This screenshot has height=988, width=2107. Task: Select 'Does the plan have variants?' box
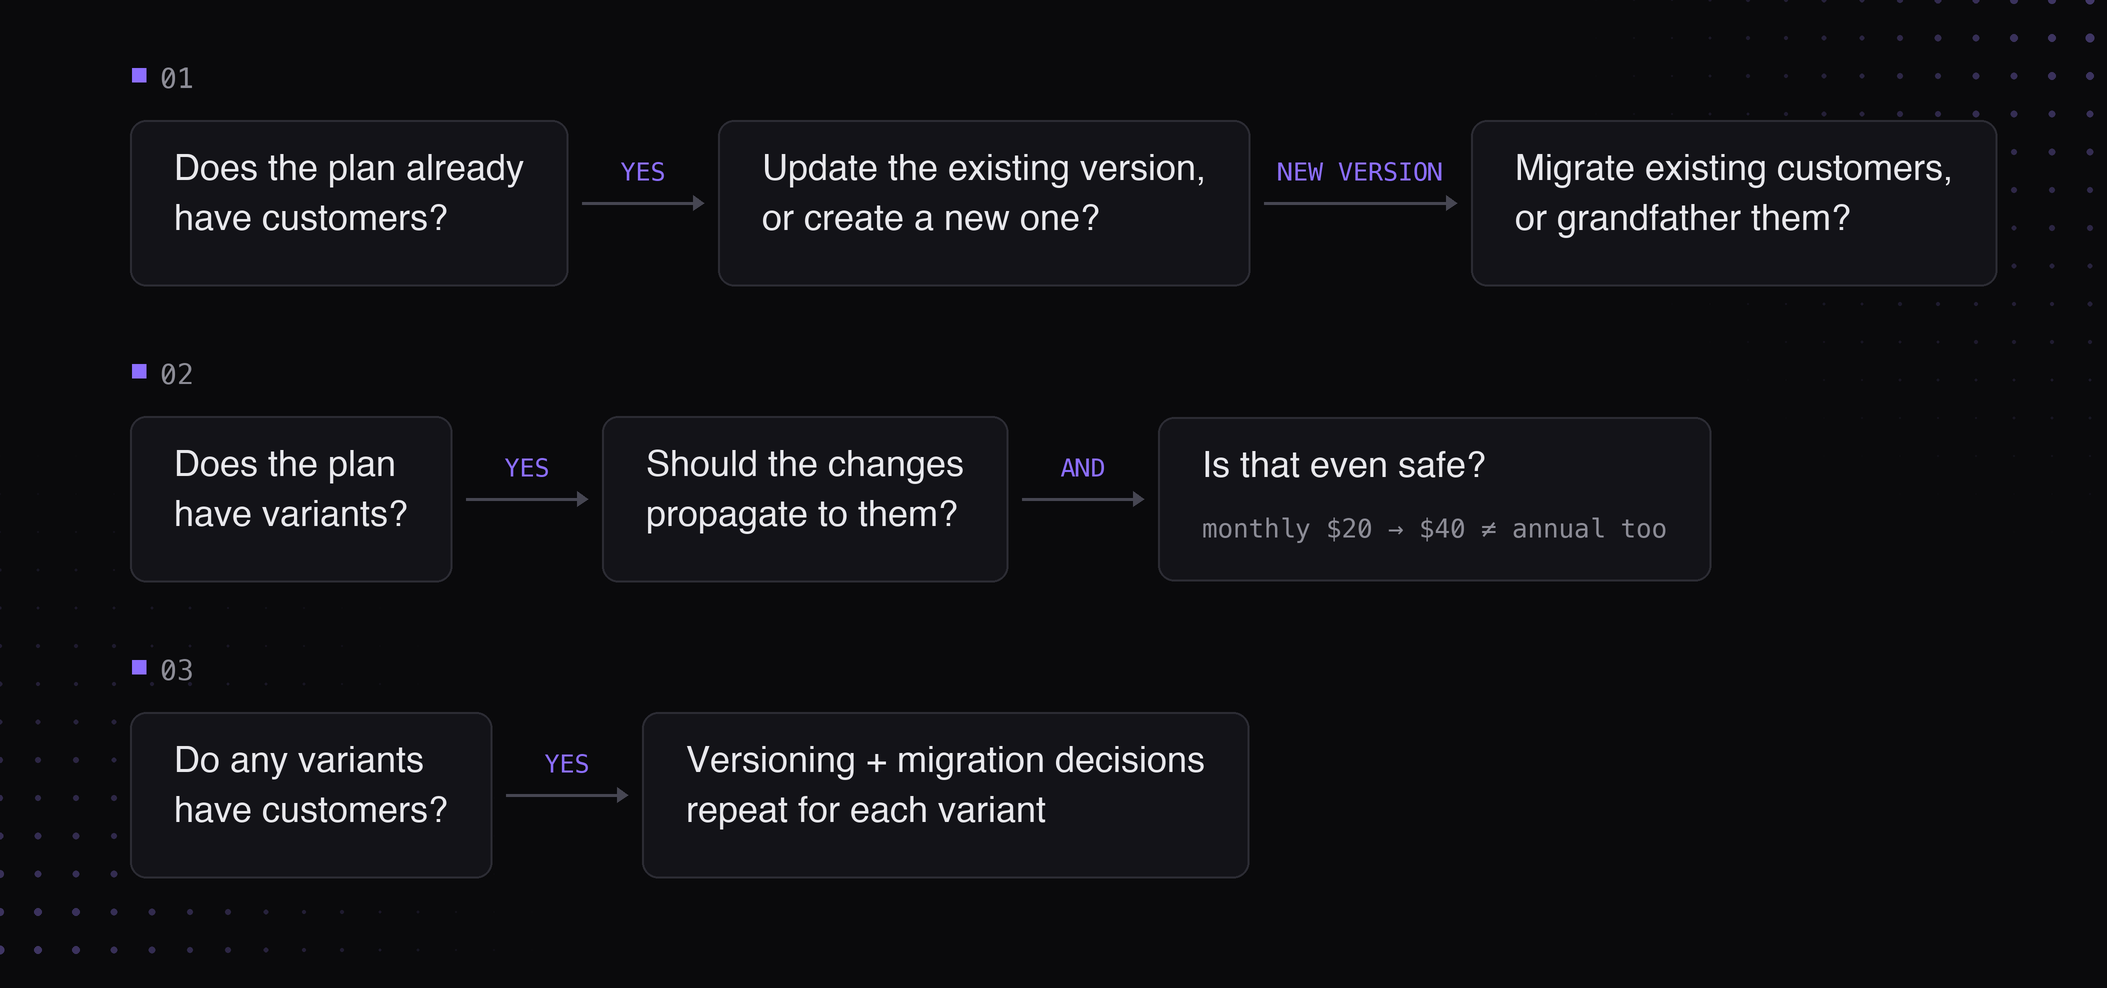tap(291, 499)
